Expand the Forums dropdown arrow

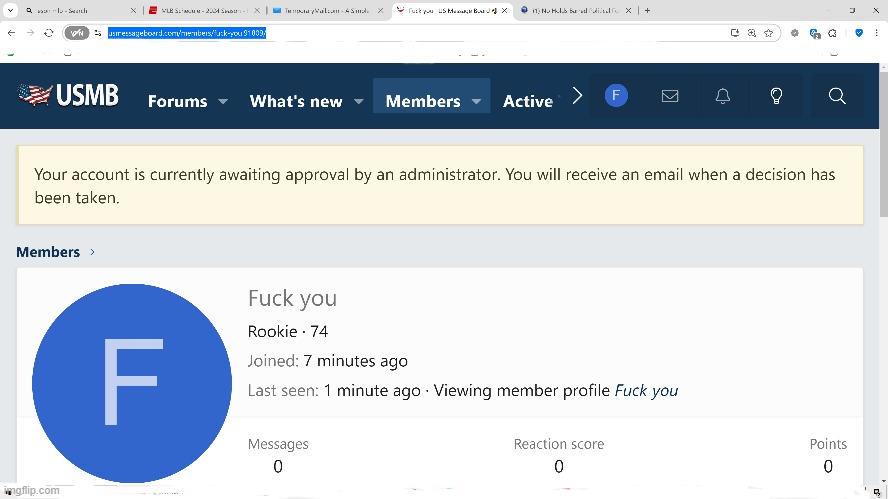click(223, 102)
